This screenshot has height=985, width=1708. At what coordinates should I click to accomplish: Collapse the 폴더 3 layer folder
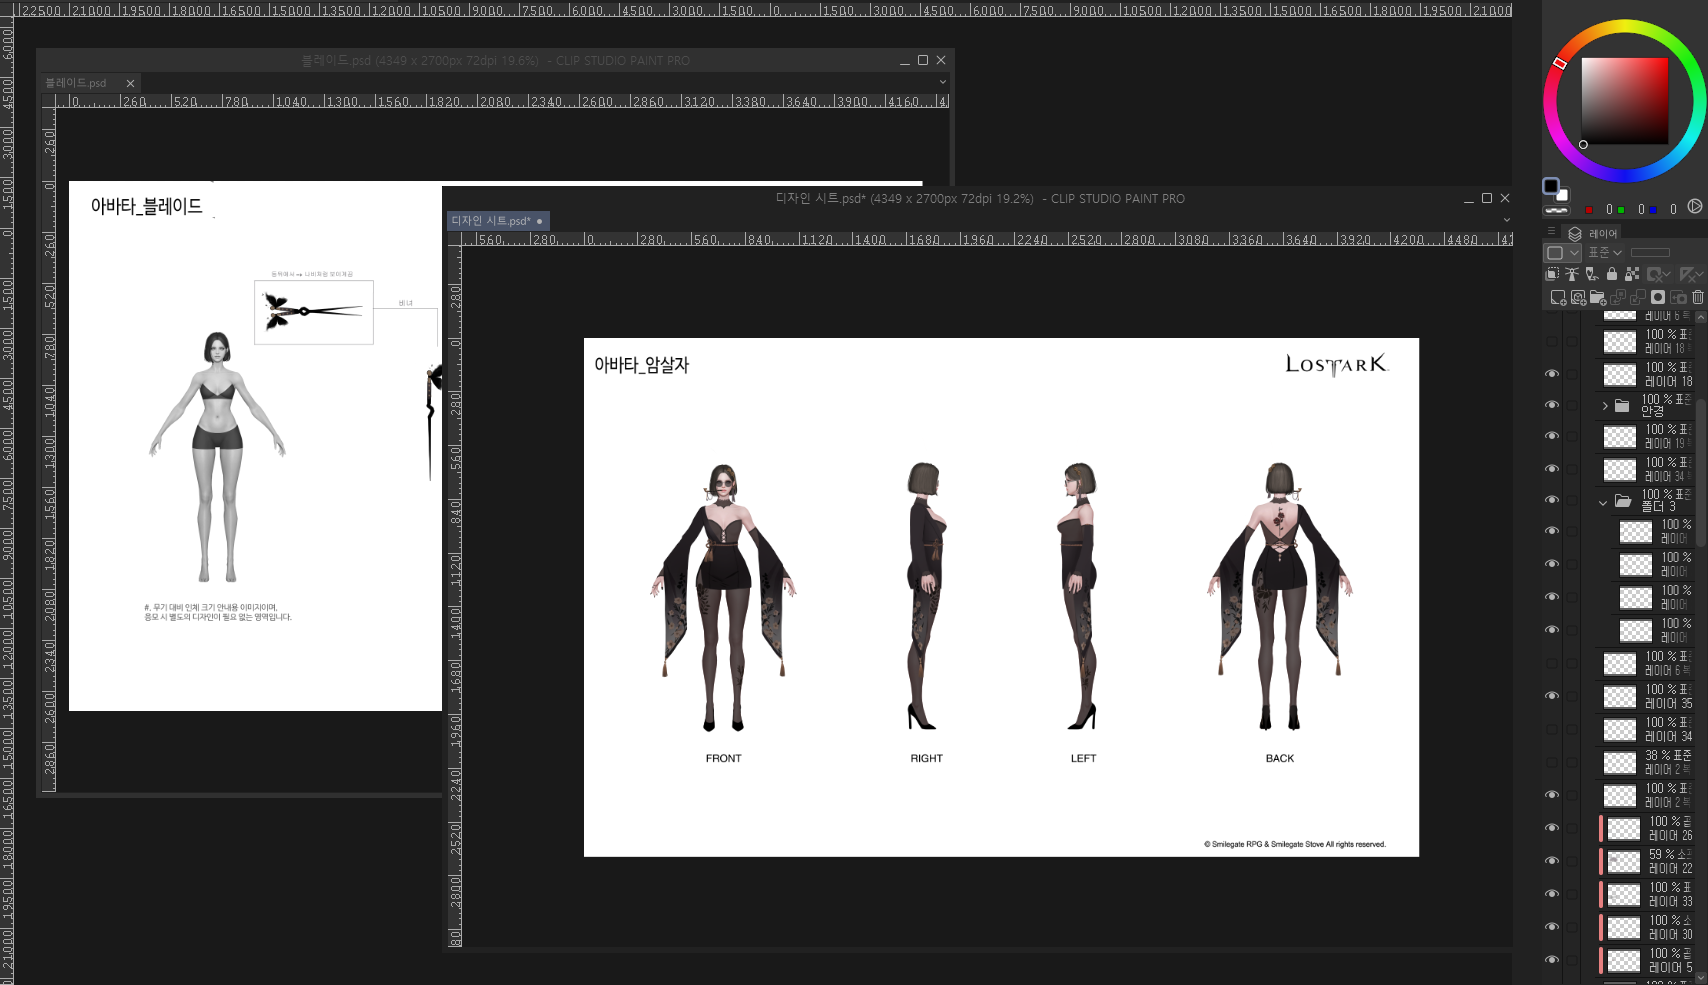(1603, 502)
